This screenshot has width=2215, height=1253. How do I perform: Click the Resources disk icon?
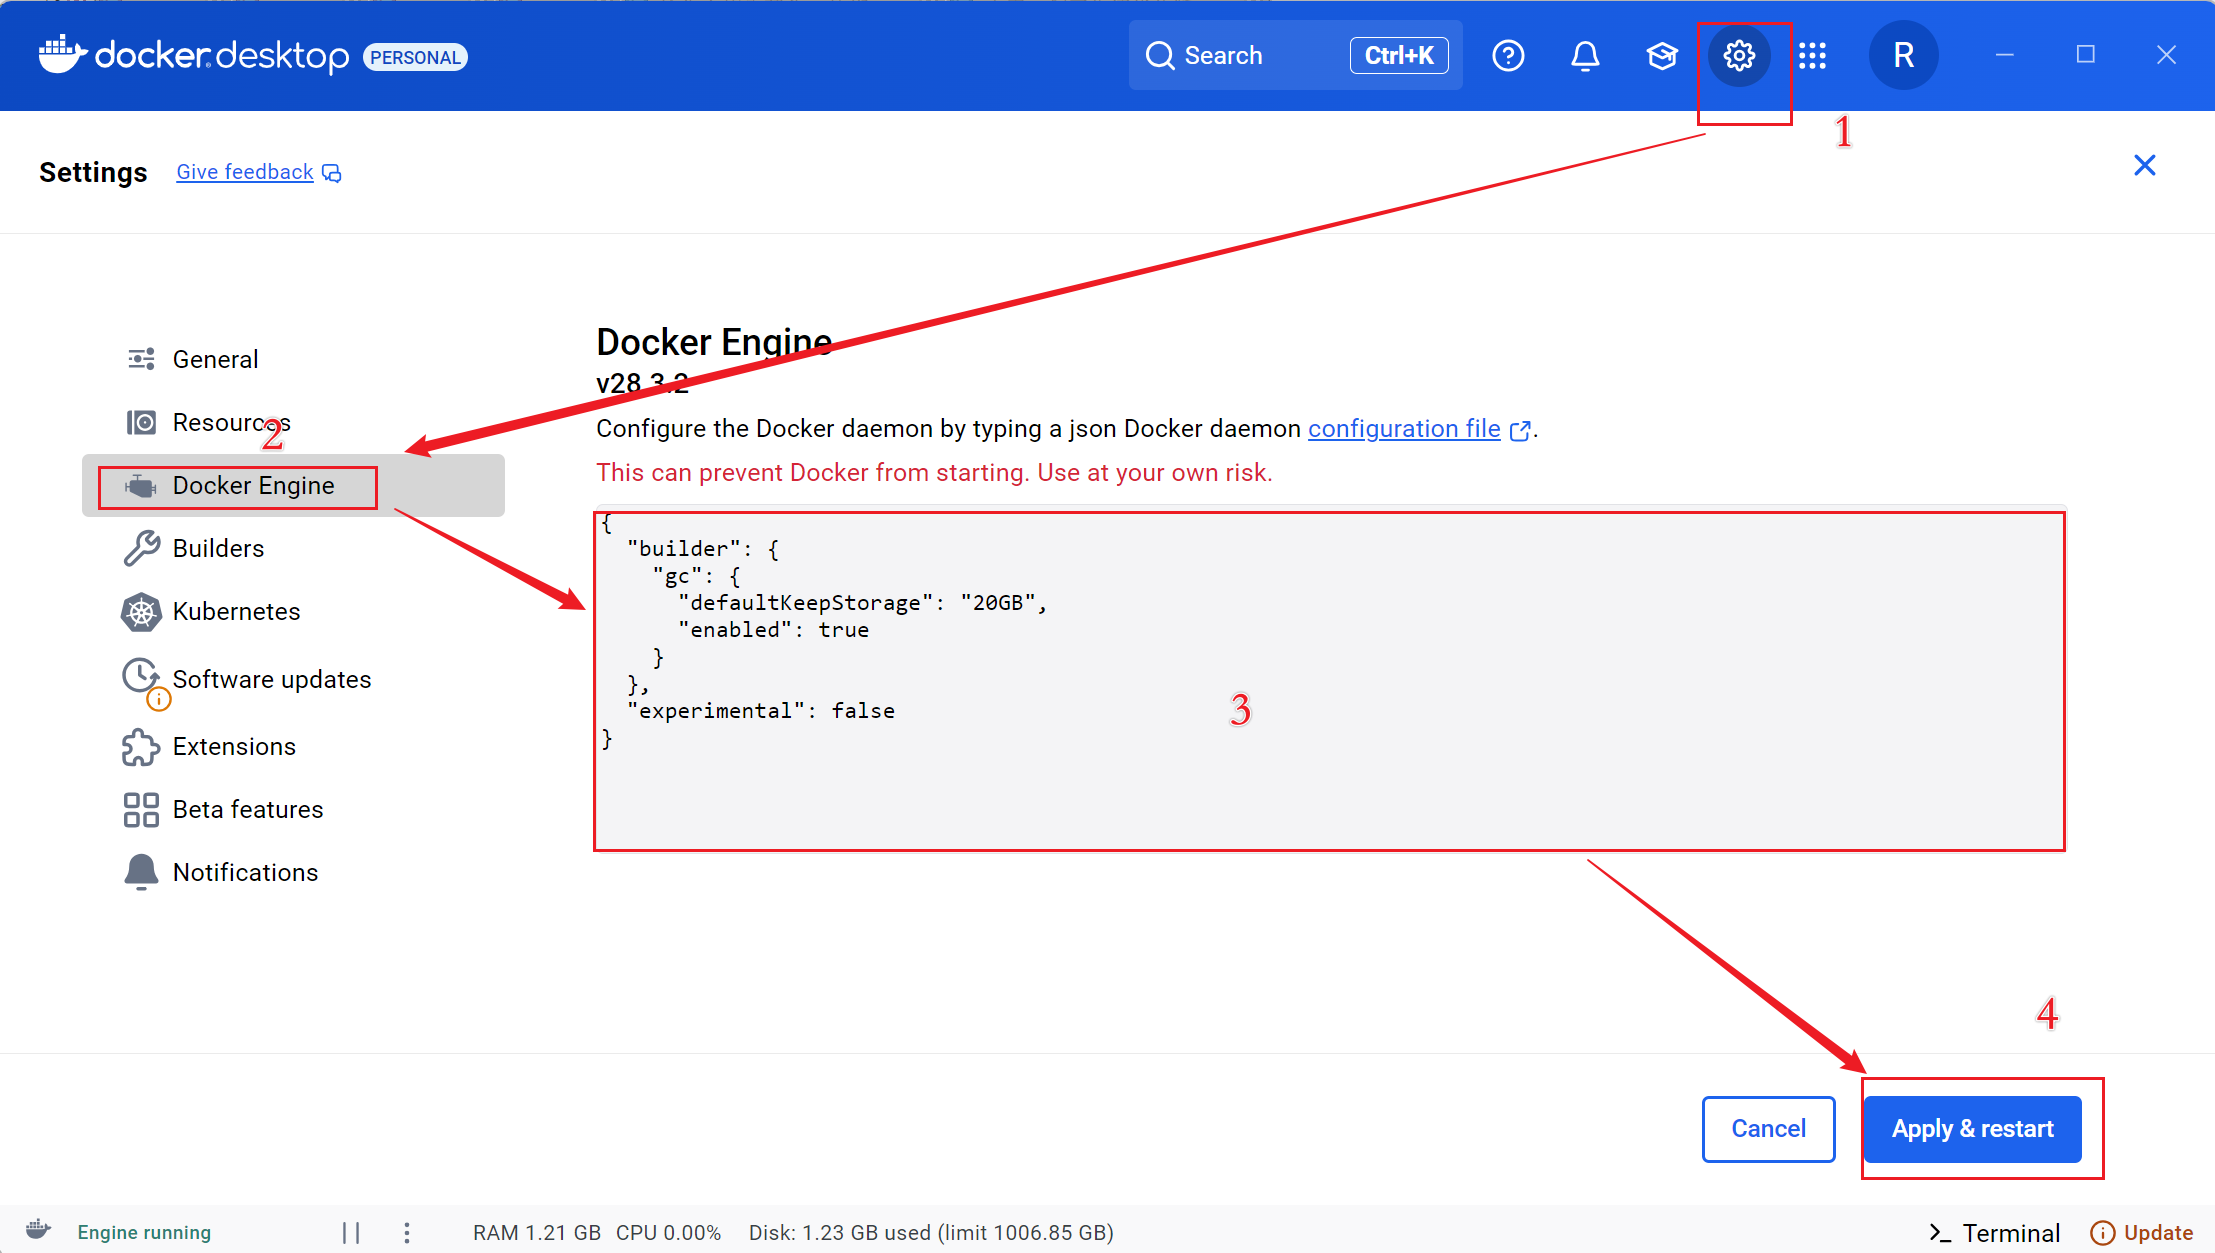pos(141,422)
